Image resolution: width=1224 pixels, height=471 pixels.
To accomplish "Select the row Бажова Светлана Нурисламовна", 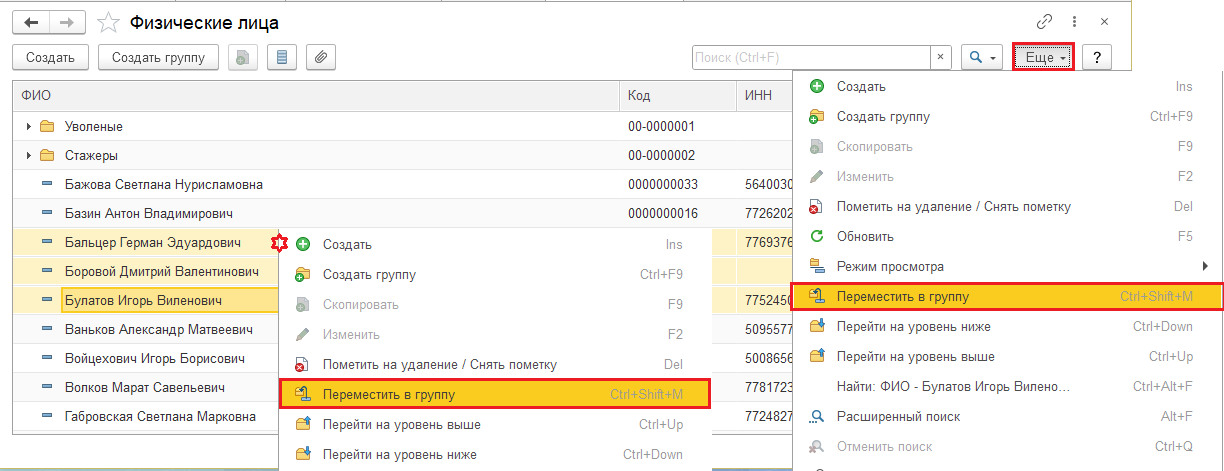I will tap(163, 185).
